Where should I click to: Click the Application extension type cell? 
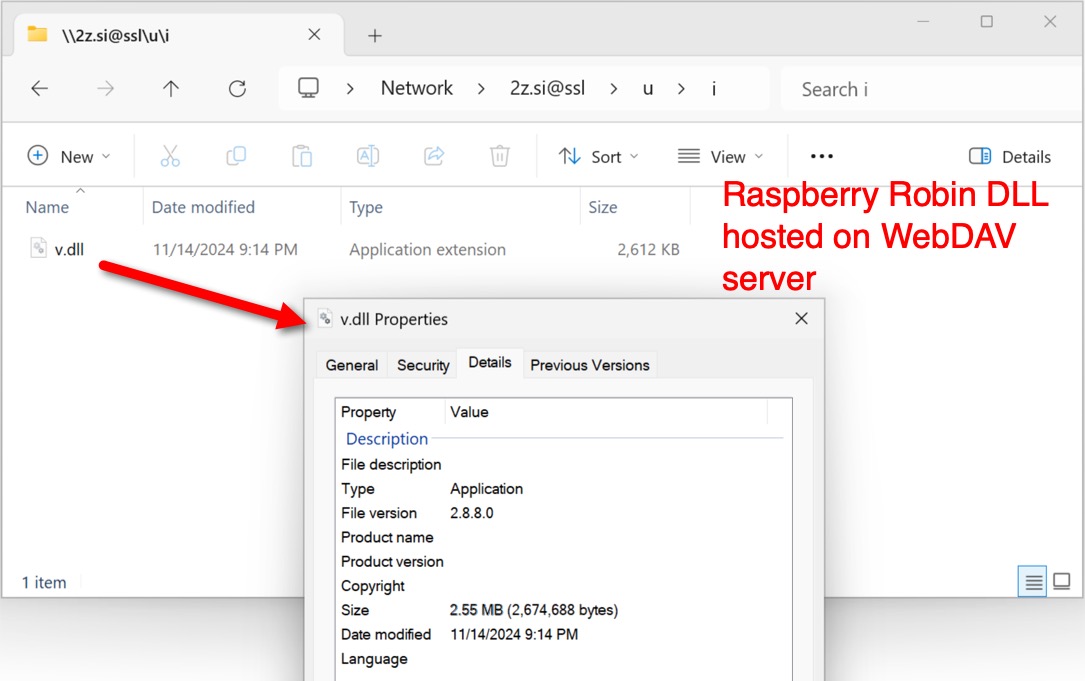[427, 249]
